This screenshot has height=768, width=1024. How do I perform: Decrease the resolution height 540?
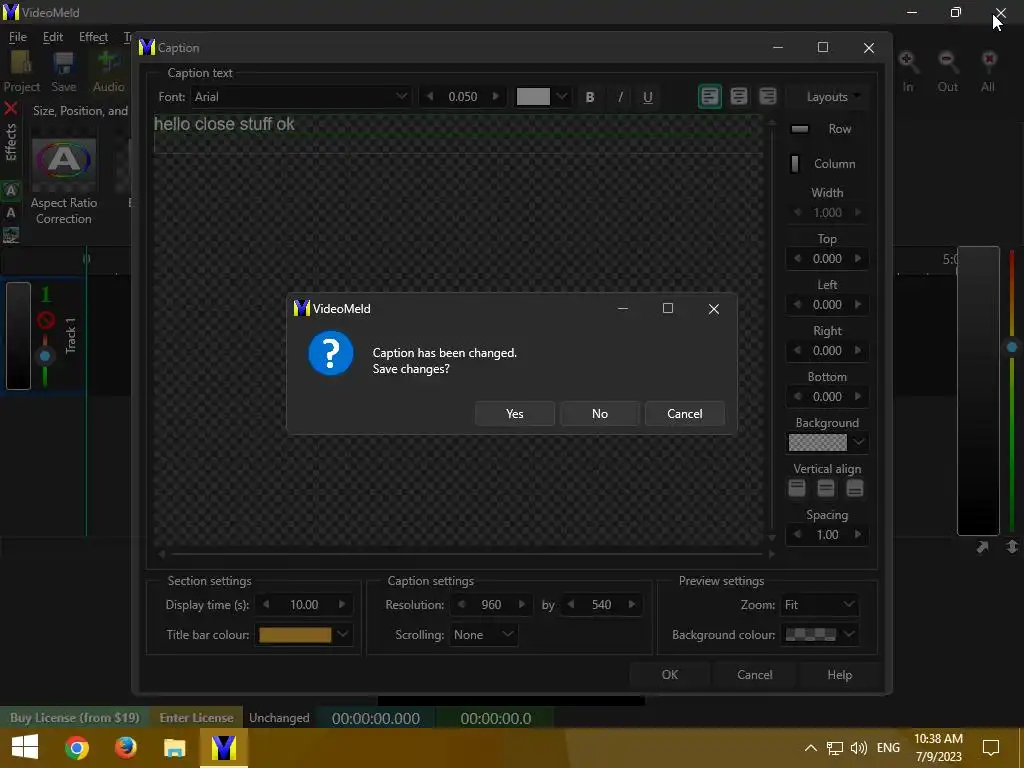(571, 605)
